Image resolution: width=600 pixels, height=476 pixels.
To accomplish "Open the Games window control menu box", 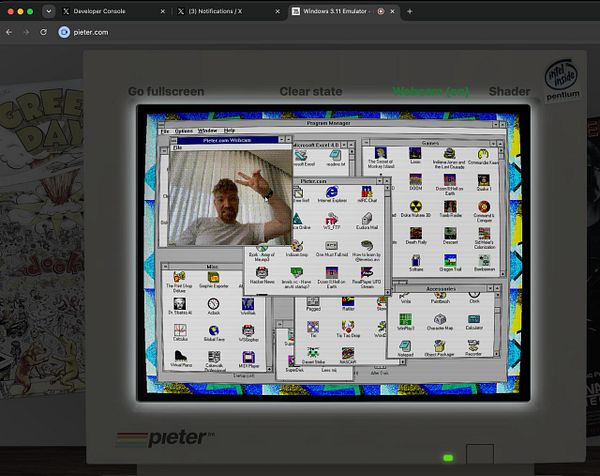I will pos(366,143).
